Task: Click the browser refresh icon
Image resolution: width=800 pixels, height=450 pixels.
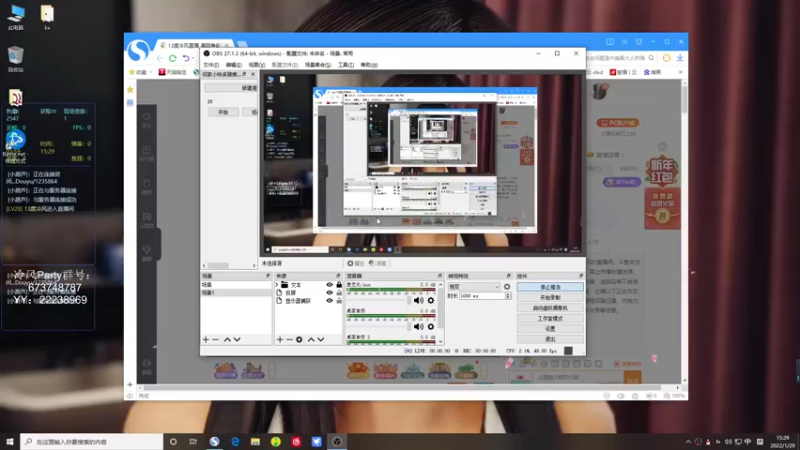Action: click(x=172, y=58)
